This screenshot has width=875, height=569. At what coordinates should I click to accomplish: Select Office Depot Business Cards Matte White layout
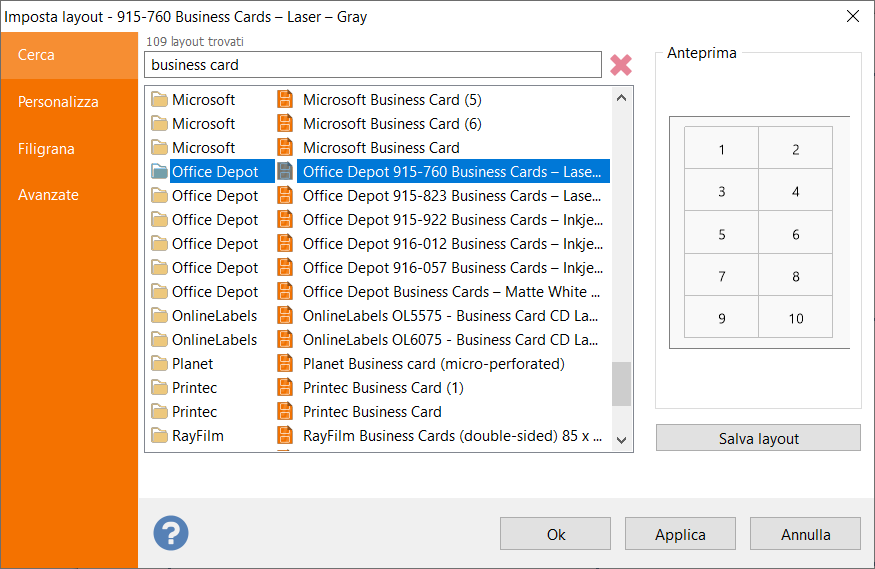[451, 292]
